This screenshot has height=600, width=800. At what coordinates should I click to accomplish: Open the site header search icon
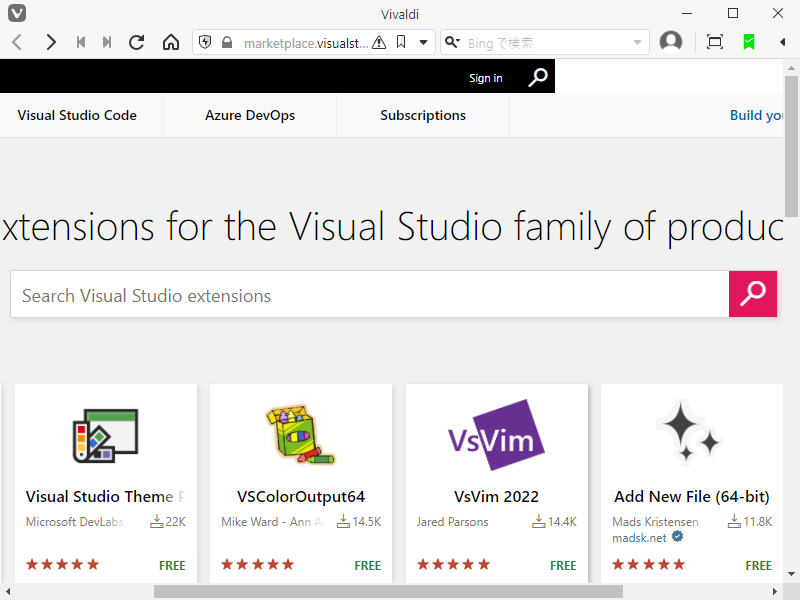click(x=538, y=78)
